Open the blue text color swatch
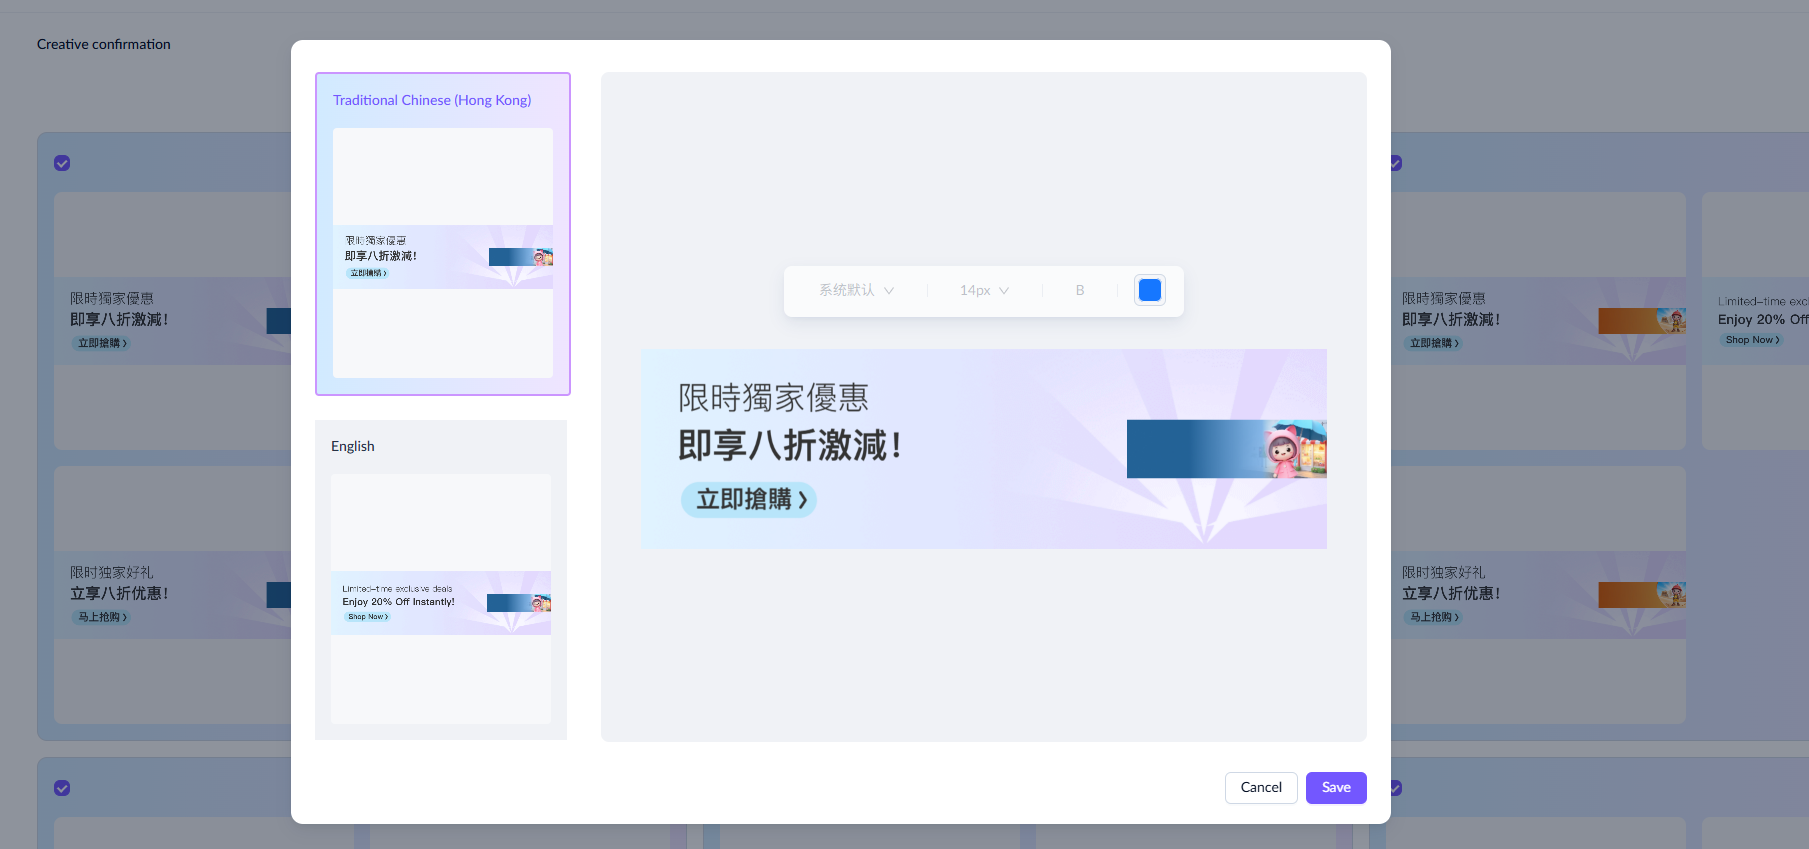This screenshot has height=849, width=1809. point(1150,290)
